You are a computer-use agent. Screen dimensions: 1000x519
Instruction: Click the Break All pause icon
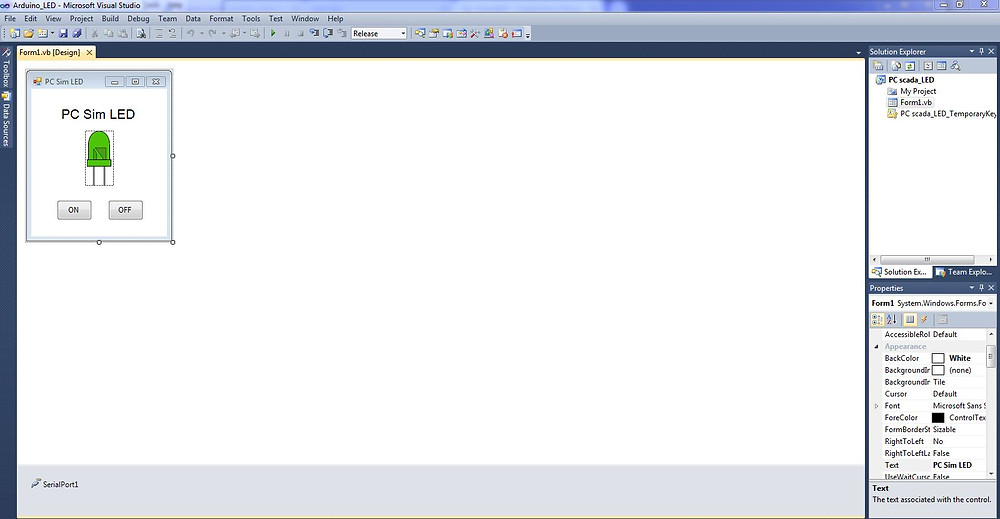pos(286,33)
